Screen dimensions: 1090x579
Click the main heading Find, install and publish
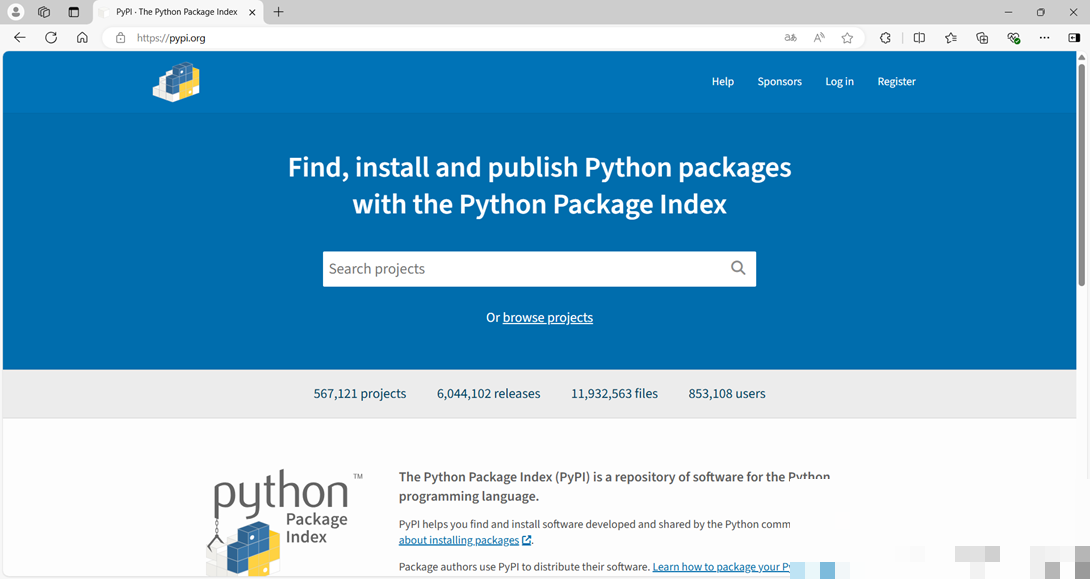pyautogui.click(x=539, y=186)
